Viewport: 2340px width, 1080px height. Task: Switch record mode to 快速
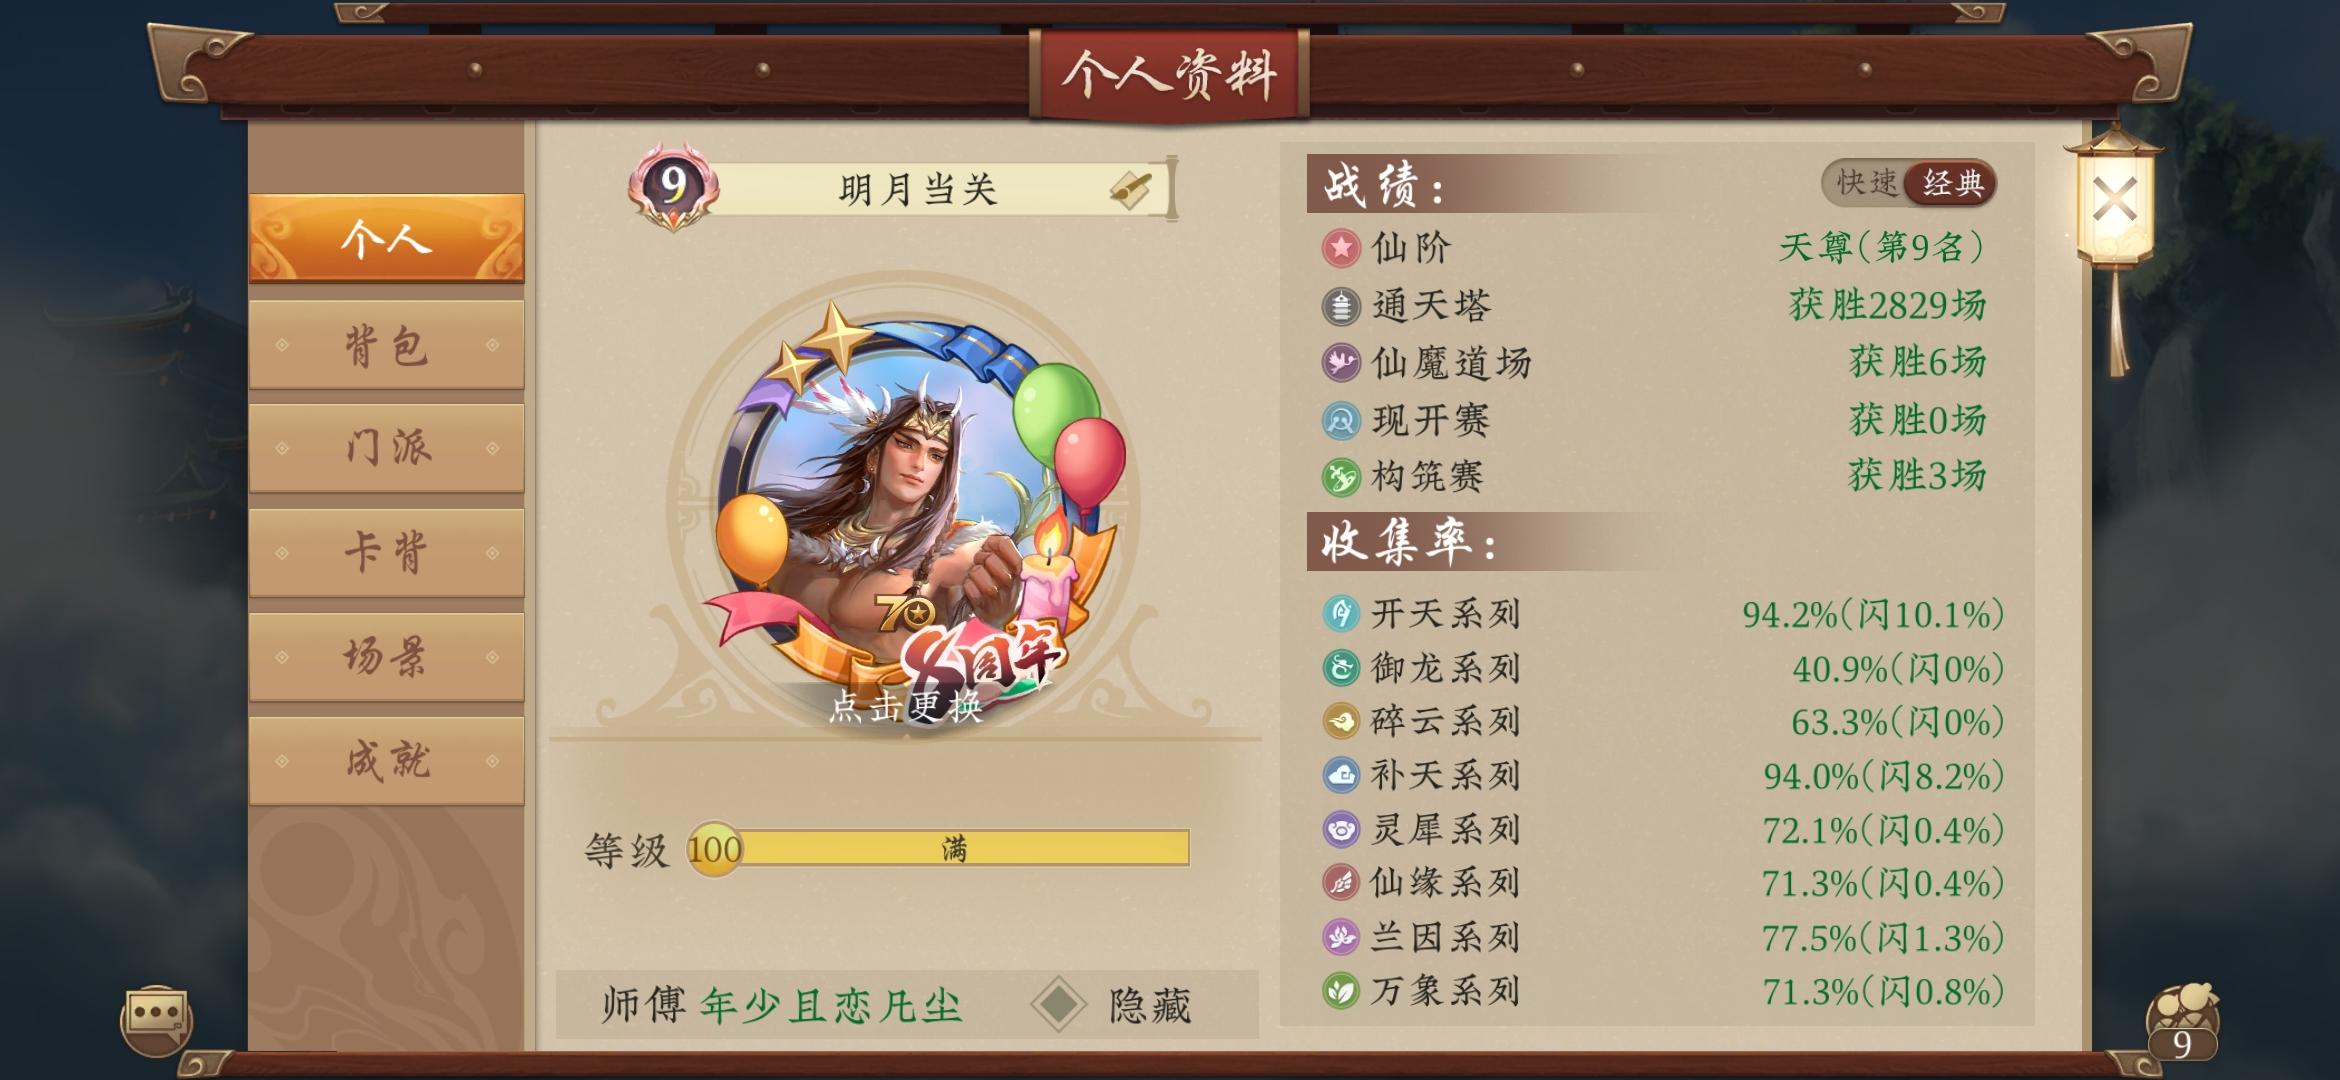1866,183
